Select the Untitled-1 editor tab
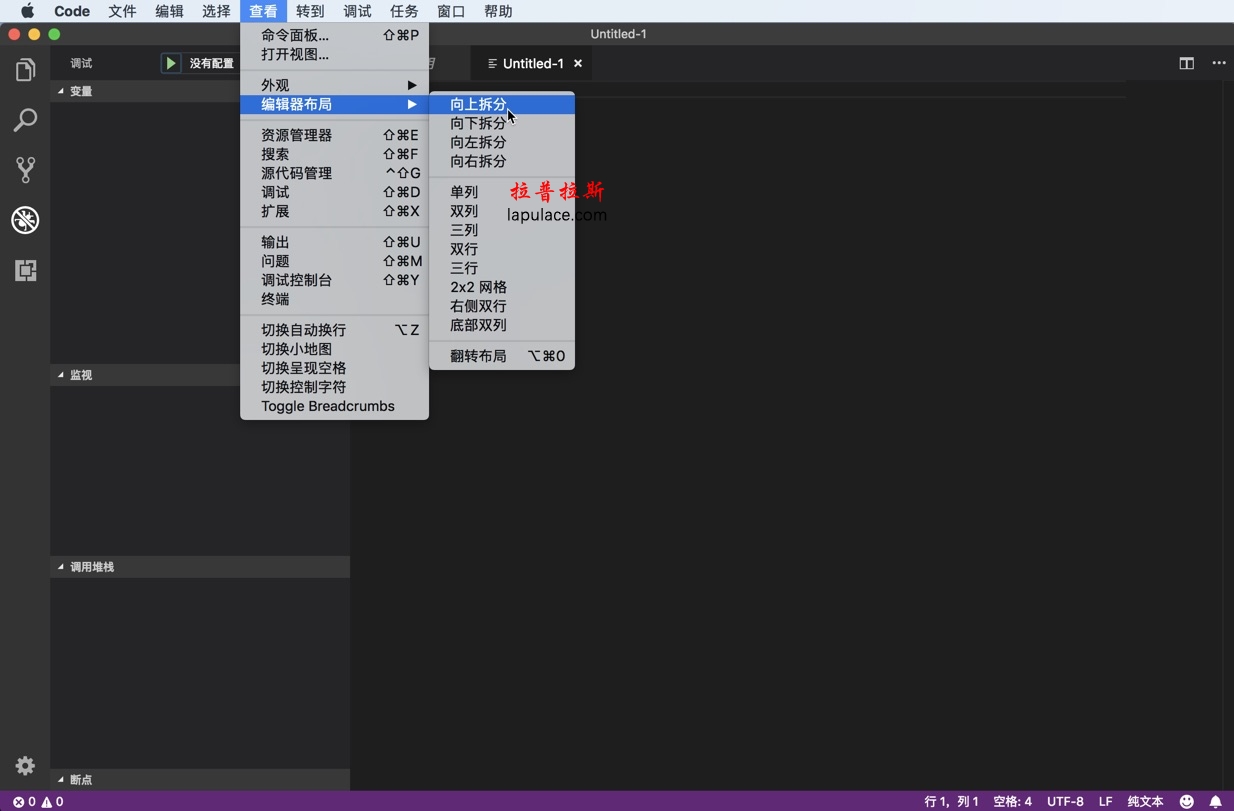The image size is (1234, 811). tap(533, 63)
